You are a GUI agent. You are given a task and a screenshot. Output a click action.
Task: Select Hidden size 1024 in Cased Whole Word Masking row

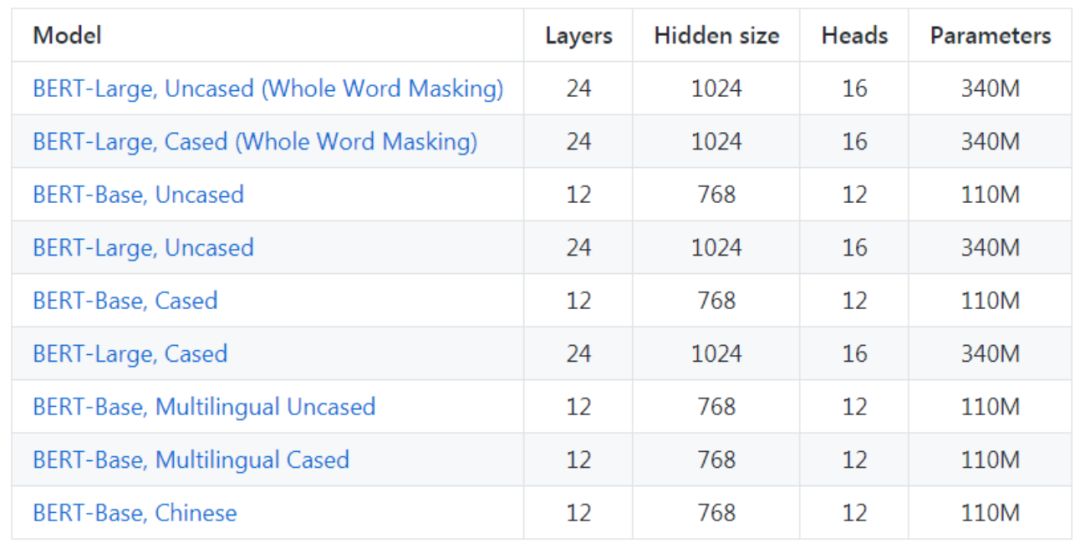[x=716, y=142]
